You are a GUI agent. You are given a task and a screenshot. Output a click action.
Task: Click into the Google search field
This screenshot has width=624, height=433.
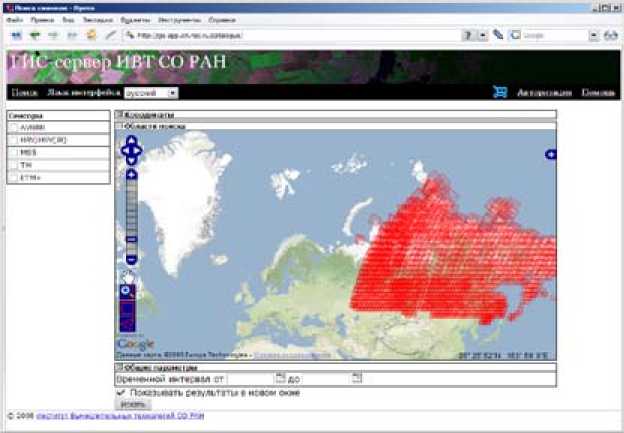tap(554, 35)
